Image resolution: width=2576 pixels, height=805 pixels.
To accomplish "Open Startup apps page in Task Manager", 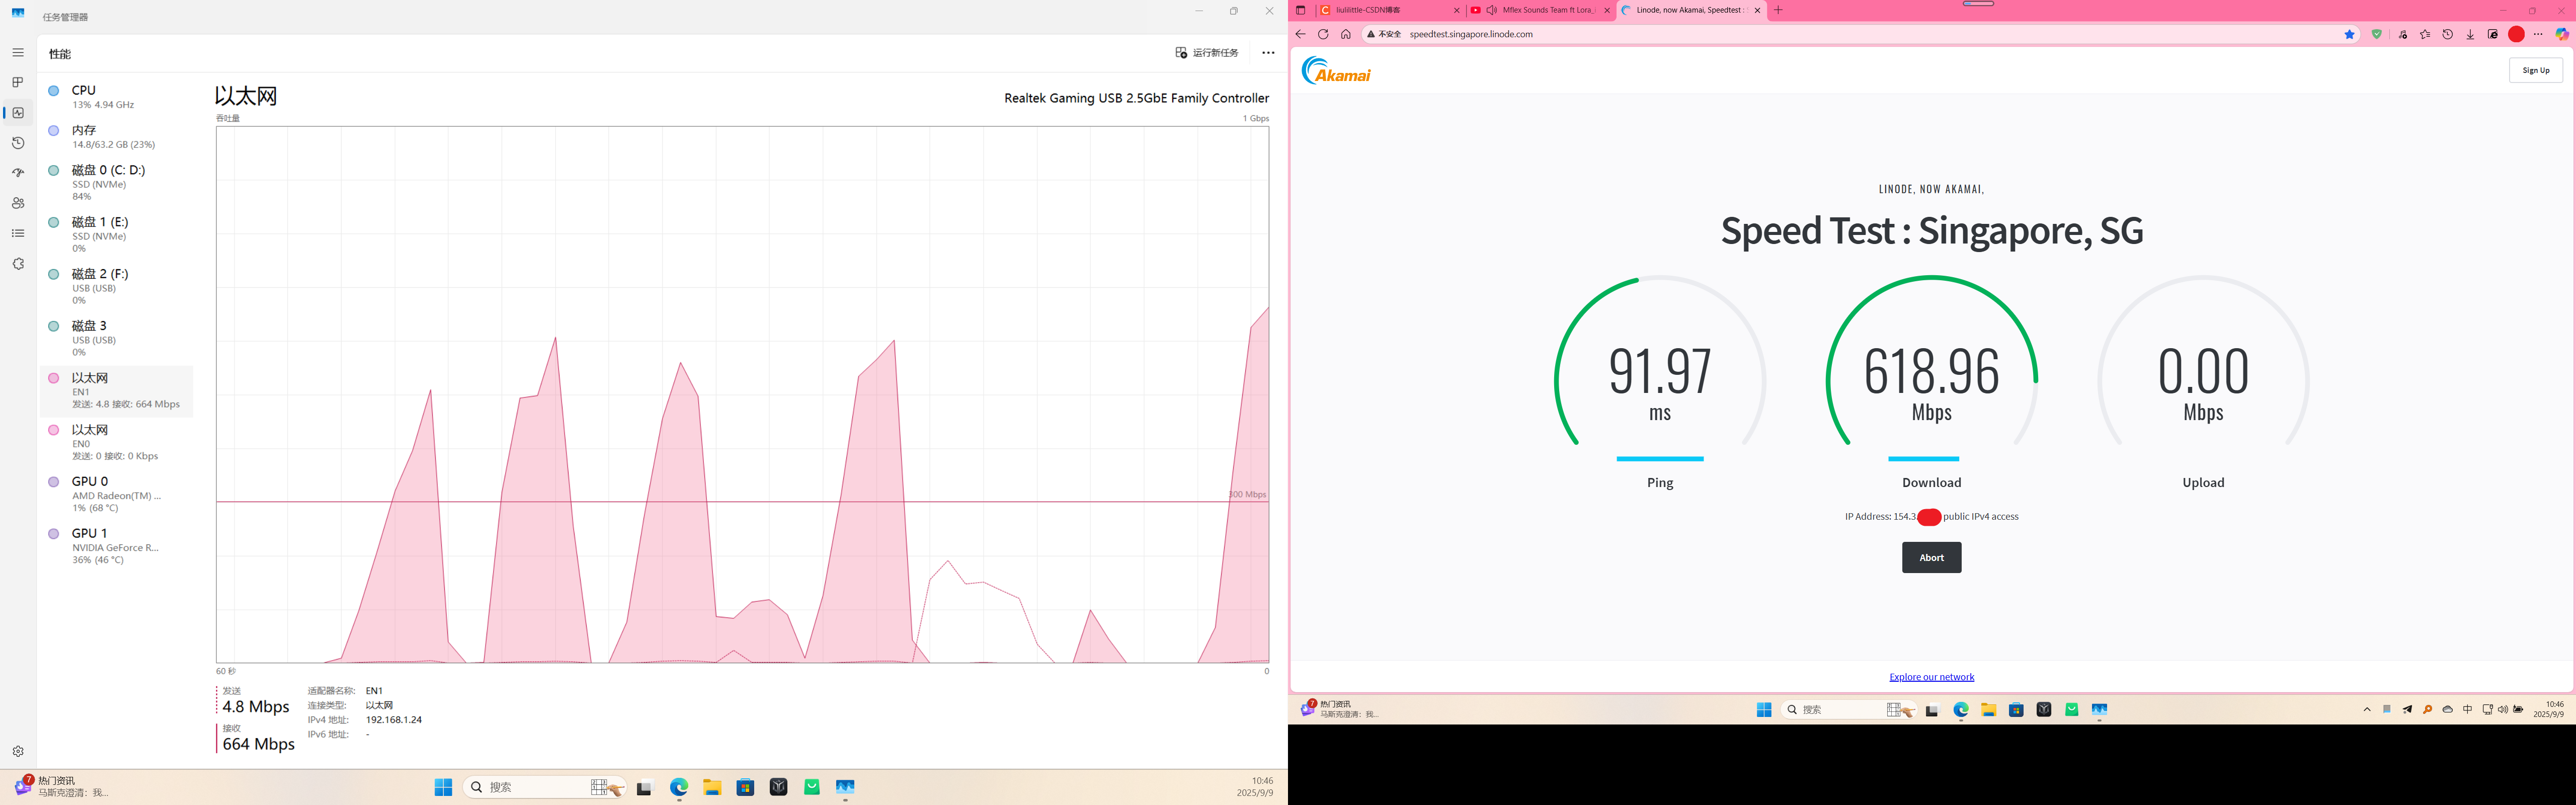I will click(18, 173).
